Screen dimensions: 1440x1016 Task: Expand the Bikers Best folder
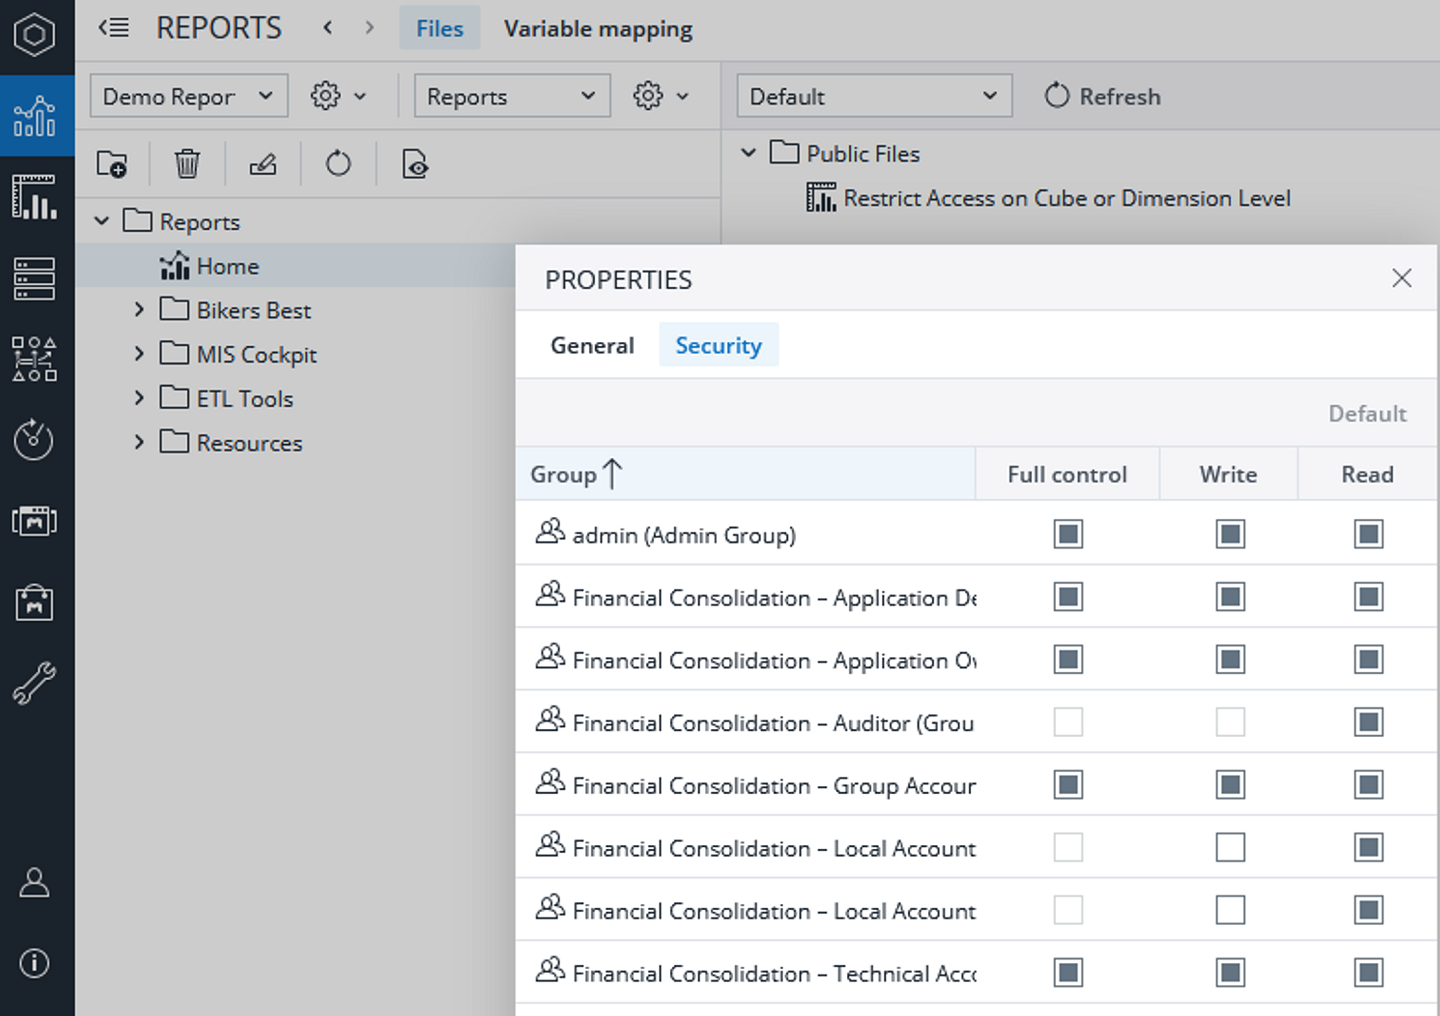(139, 310)
